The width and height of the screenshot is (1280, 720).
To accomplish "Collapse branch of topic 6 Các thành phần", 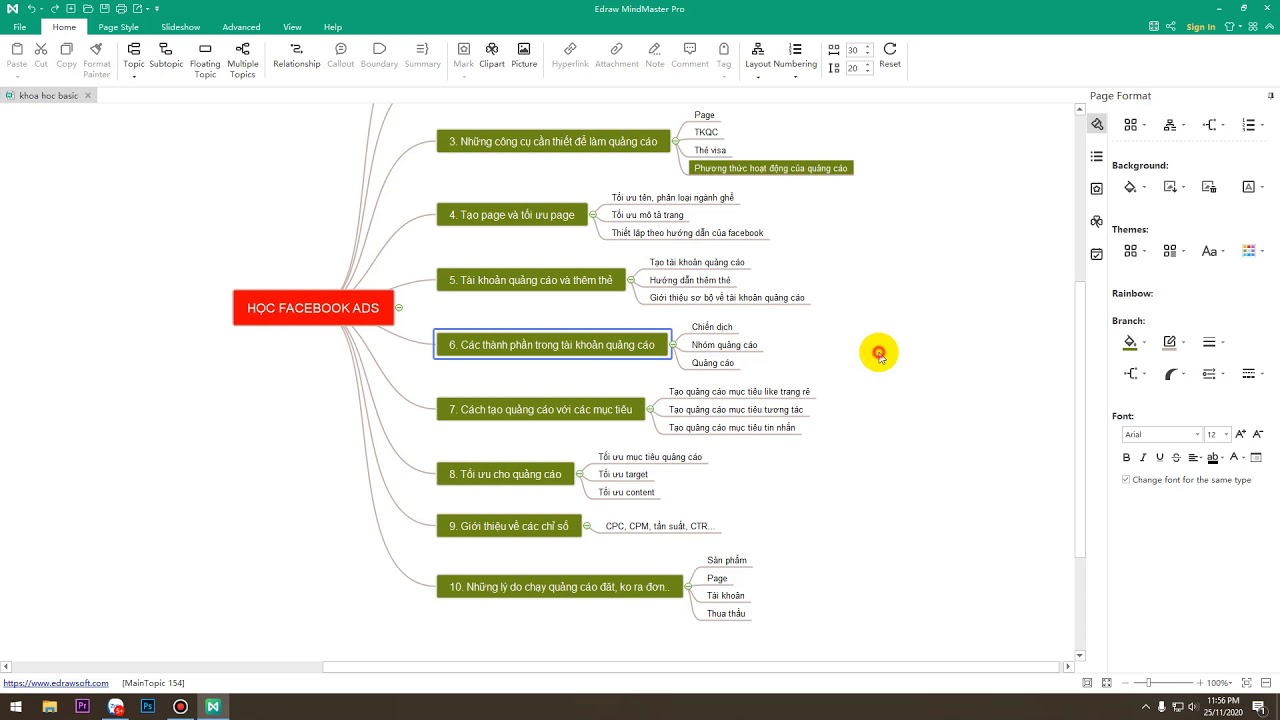I will 673,345.
